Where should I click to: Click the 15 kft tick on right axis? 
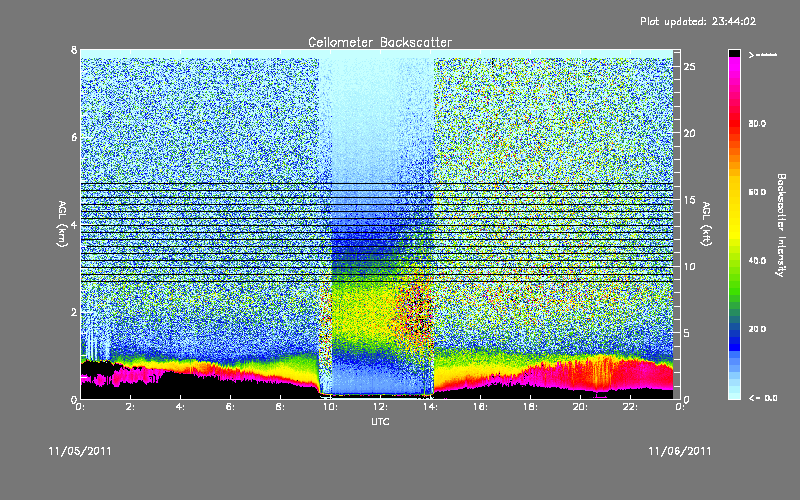689,199
